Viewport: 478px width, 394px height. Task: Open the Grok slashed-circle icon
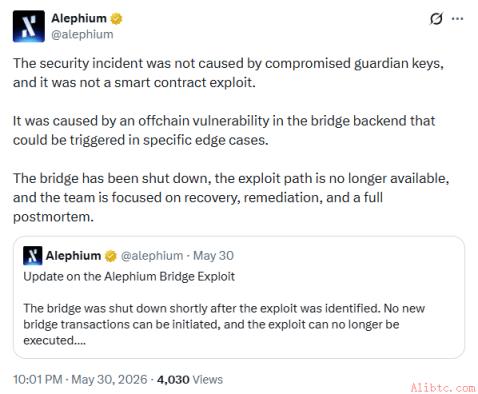coord(436,19)
